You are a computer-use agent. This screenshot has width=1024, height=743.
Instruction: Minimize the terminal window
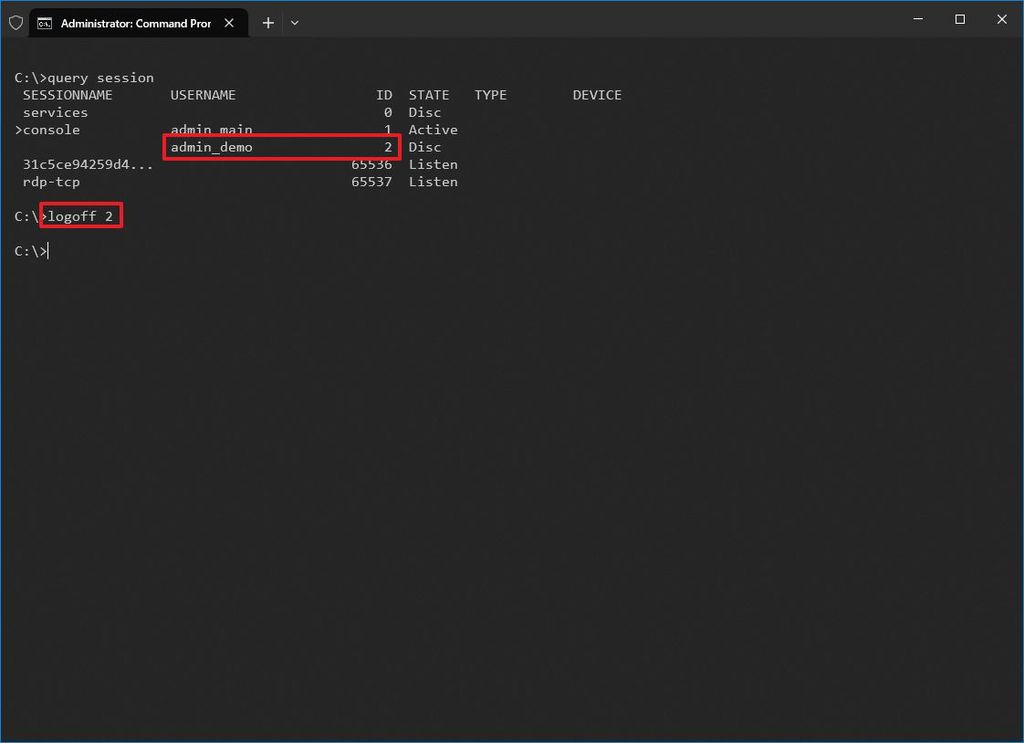[917, 19]
